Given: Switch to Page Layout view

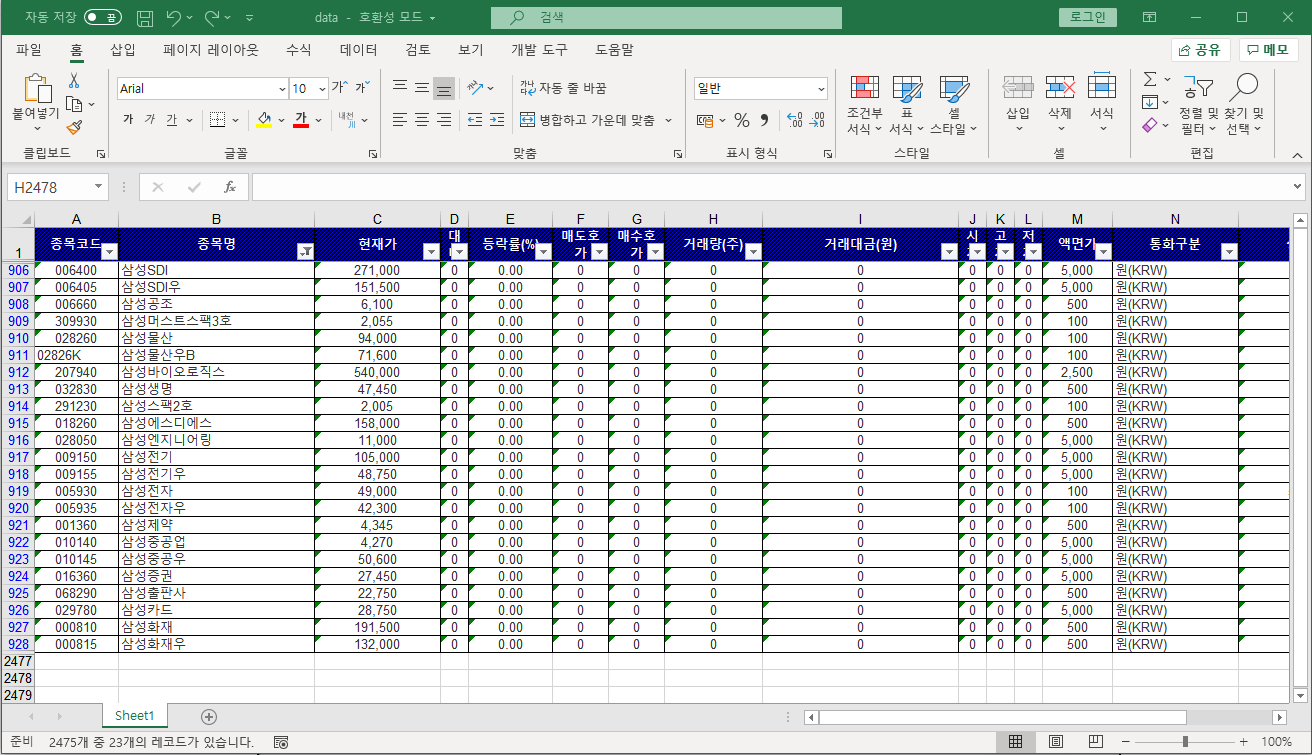Looking at the screenshot, I should [x=1055, y=742].
